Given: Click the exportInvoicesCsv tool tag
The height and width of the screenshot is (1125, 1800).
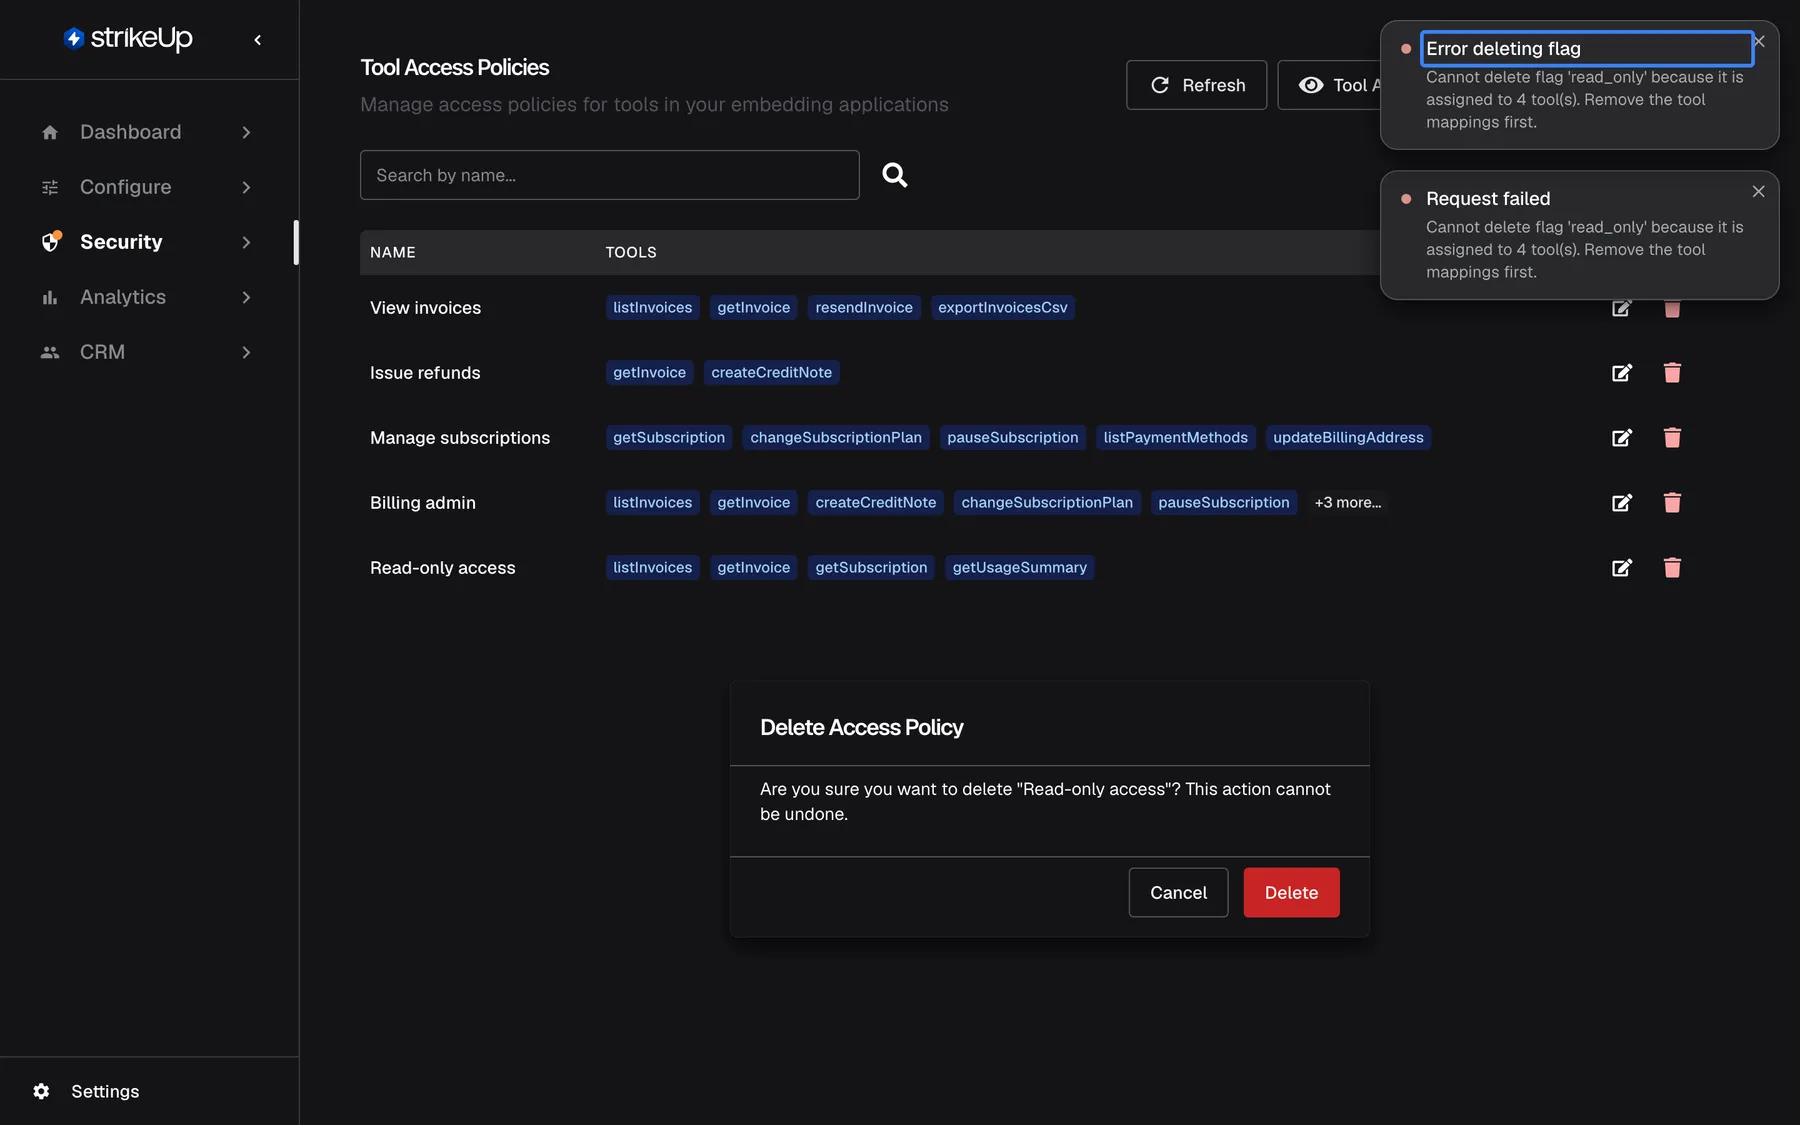Looking at the screenshot, I should 1003,308.
